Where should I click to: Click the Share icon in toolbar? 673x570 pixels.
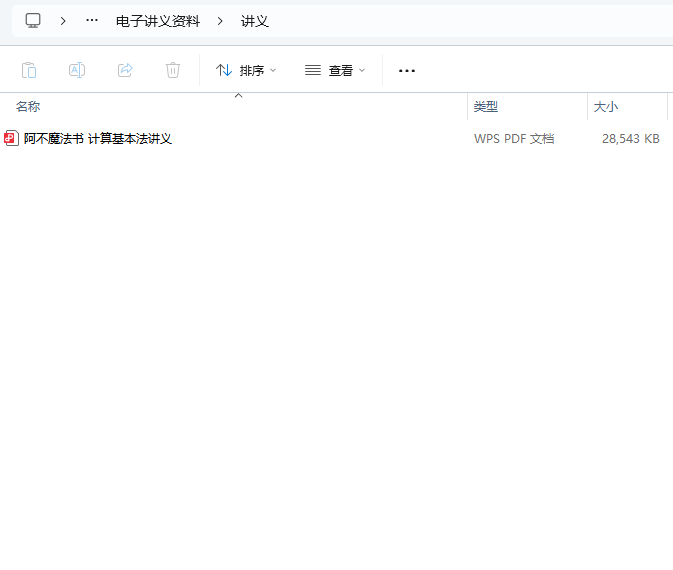coord(125,70)
